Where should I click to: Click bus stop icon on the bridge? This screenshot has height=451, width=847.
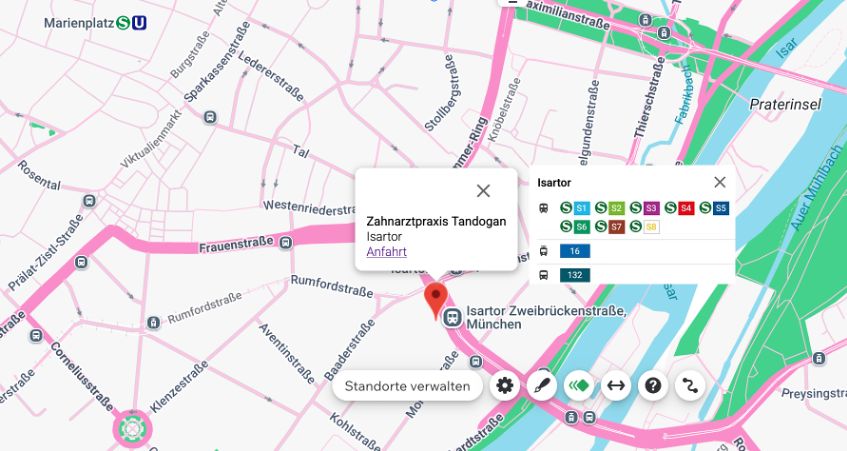[x=589, y=418]
